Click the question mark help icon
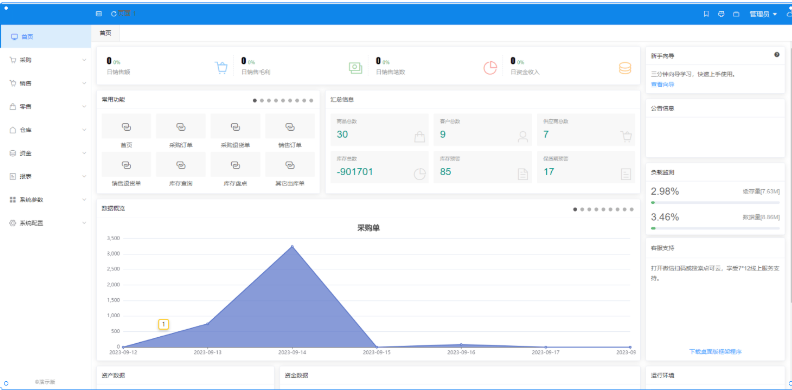 click(x=777, y=55)
